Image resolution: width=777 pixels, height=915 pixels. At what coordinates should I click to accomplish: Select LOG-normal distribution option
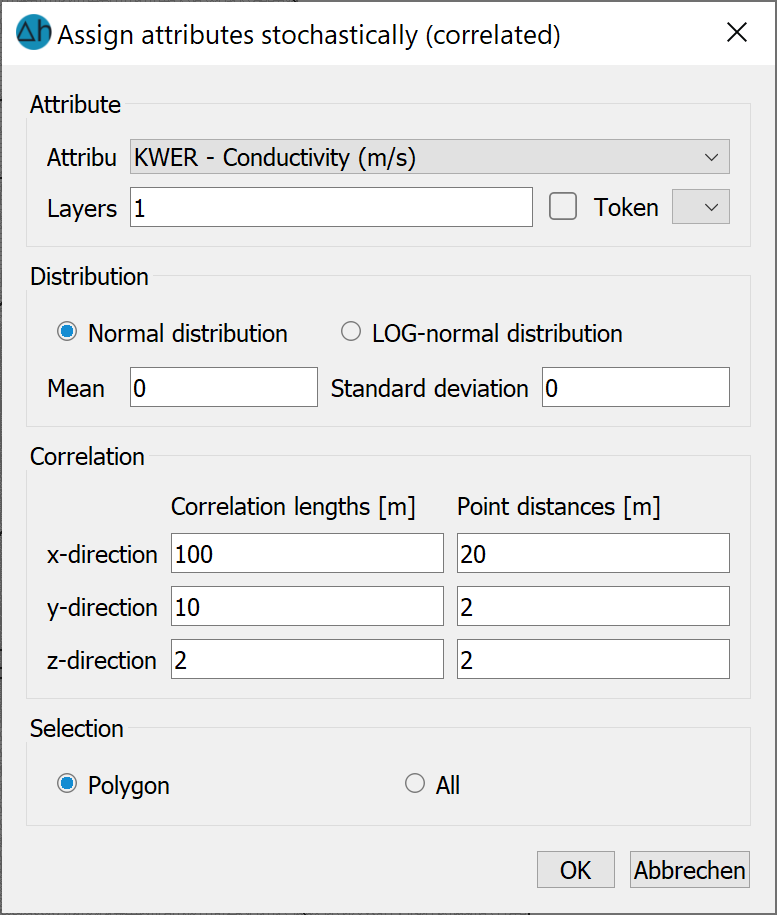coord(351,331)
